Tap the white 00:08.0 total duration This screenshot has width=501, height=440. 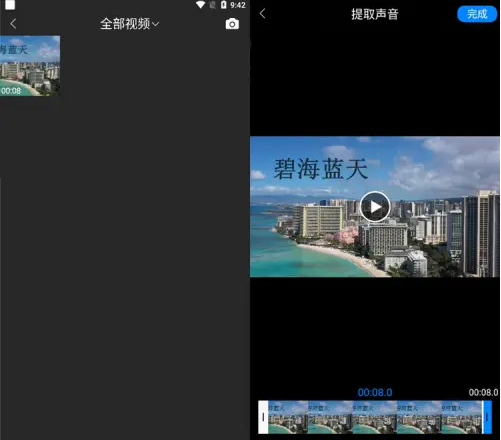pos(483,392)
